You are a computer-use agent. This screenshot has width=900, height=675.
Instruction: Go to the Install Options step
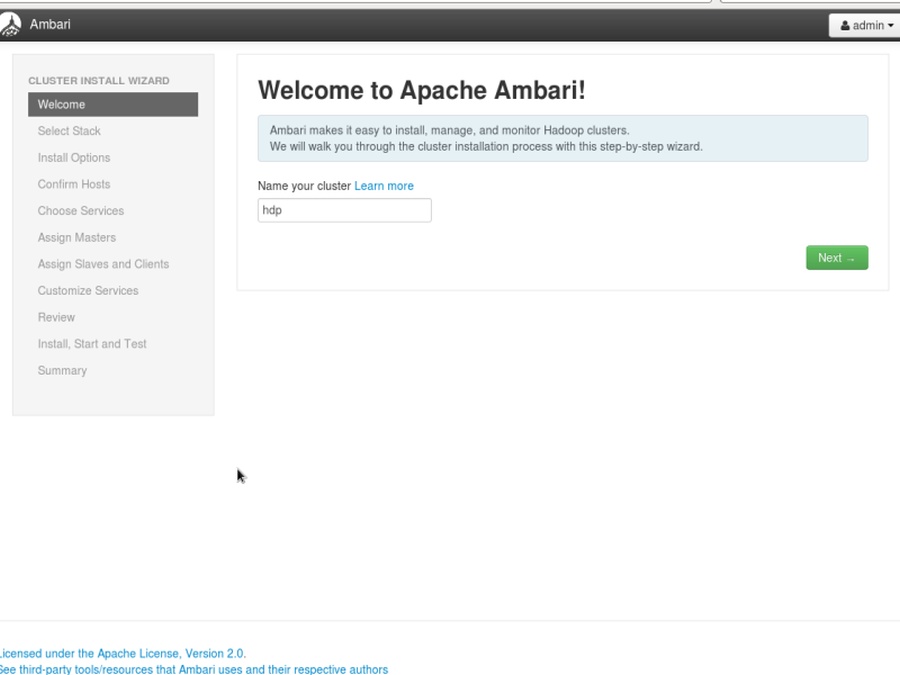tap(74, 157)
